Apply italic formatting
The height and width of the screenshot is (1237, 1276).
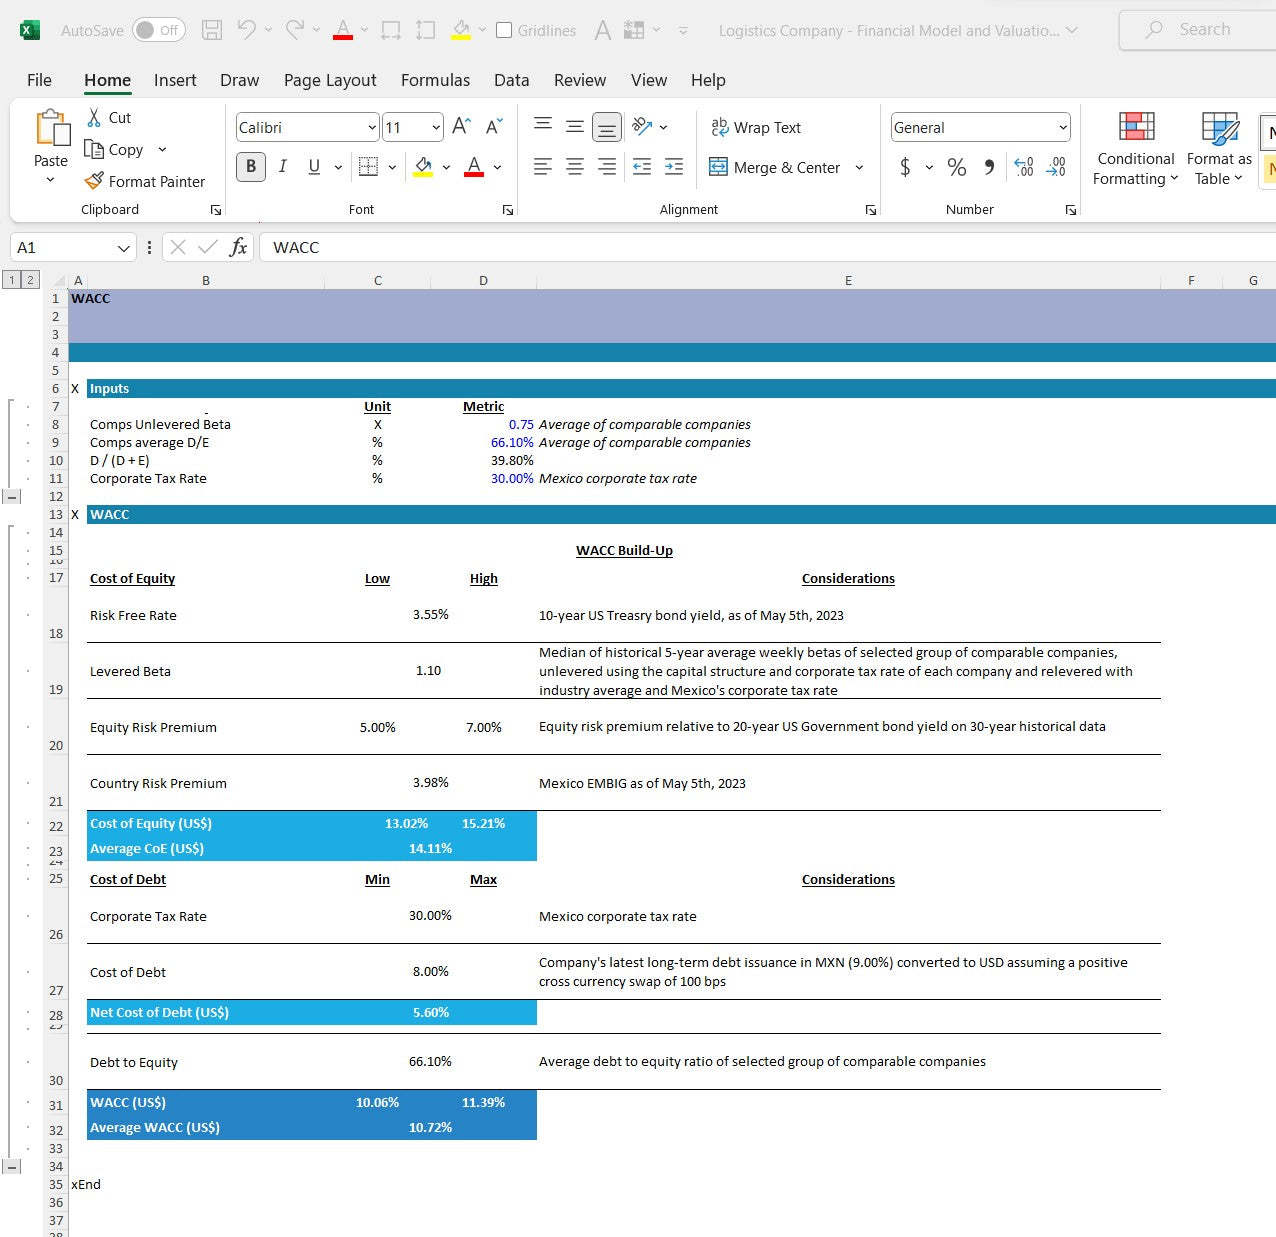click(283, 167)
